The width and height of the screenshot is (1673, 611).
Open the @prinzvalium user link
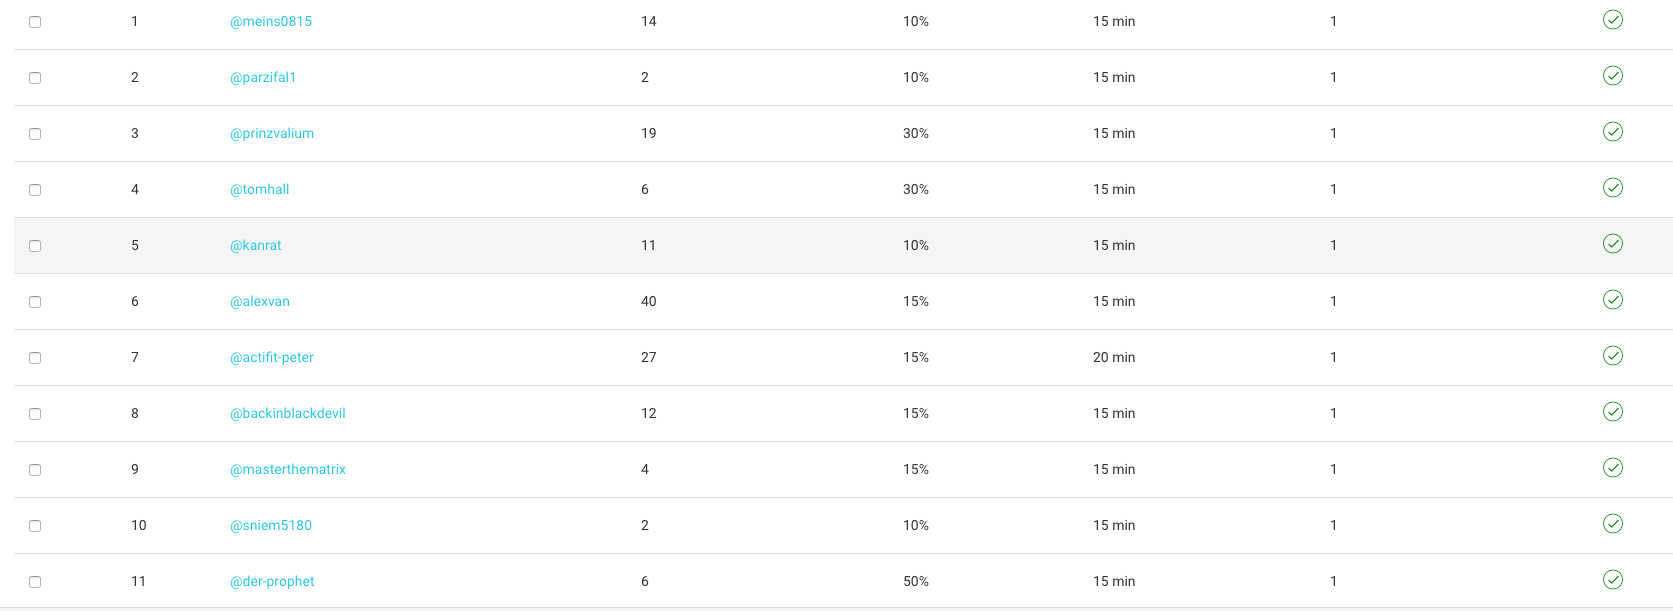tap(272, 133)
